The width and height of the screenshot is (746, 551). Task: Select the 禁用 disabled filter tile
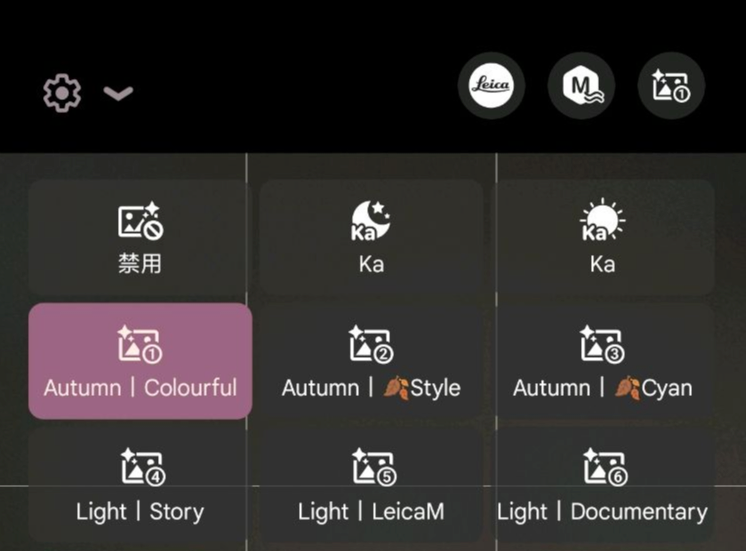click(x=140, y=237)
